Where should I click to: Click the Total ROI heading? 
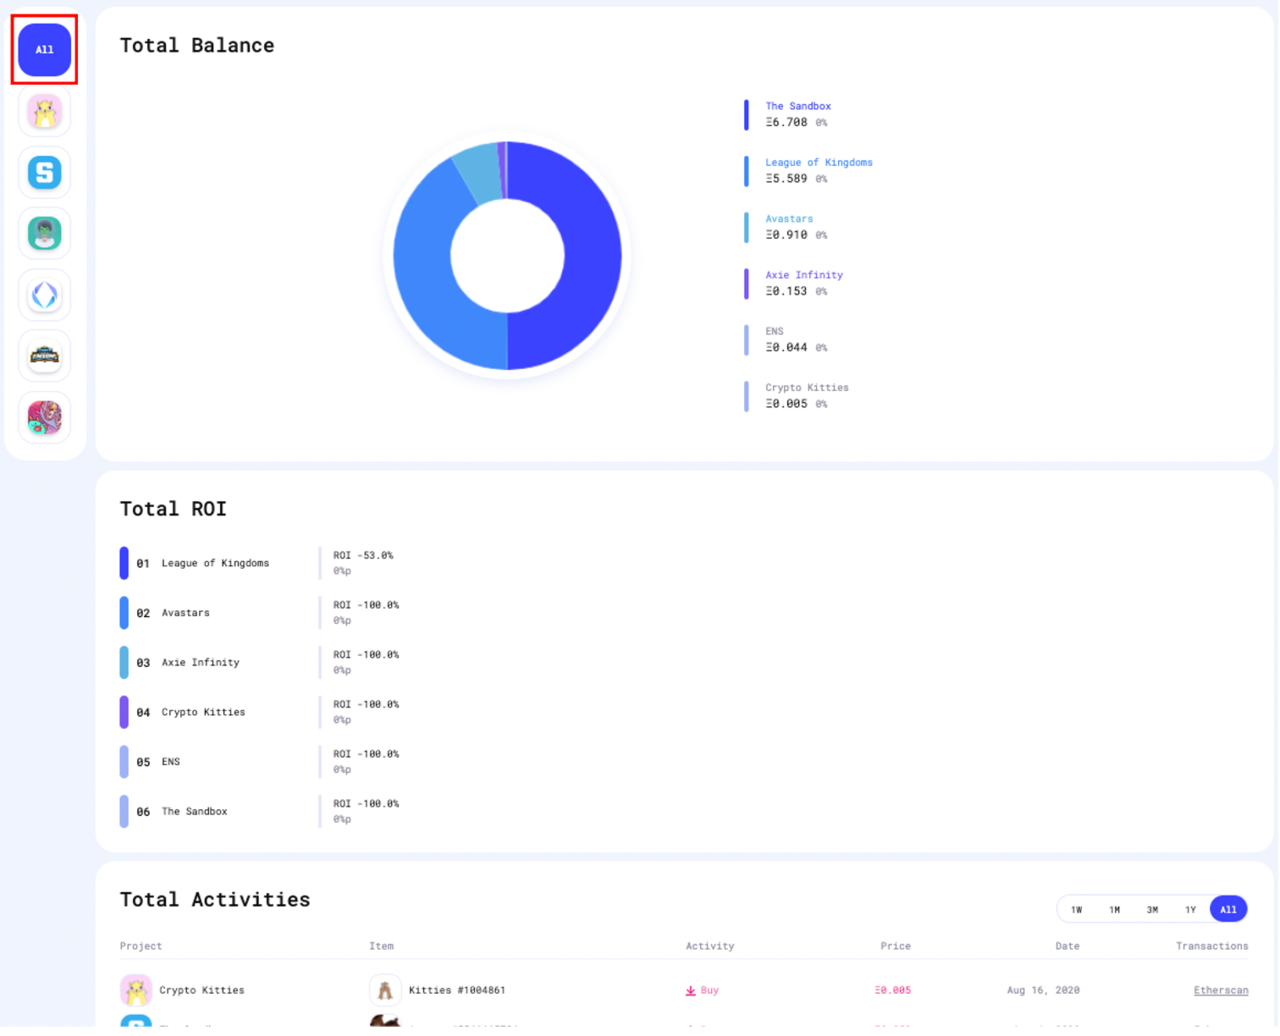click(x=173, y=509)
